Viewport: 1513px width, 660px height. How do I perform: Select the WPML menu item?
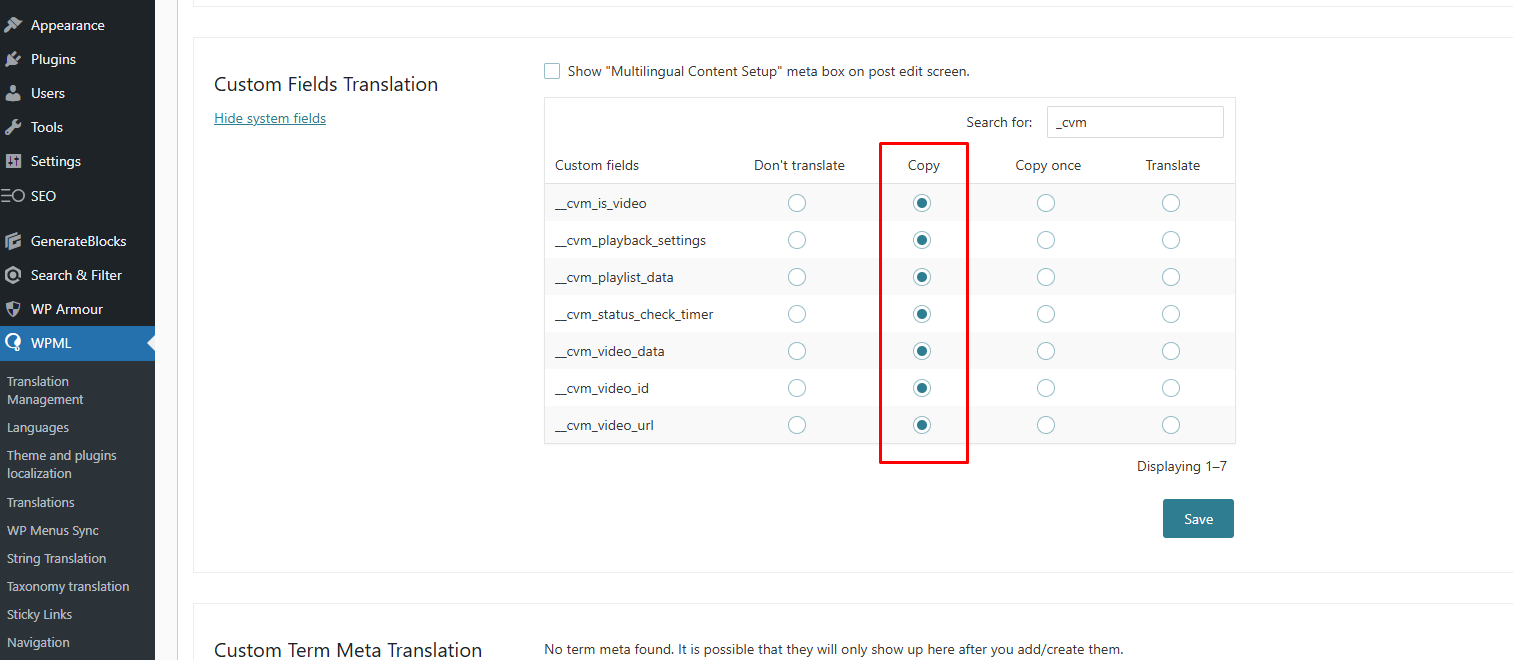click(x=77, y=343)
